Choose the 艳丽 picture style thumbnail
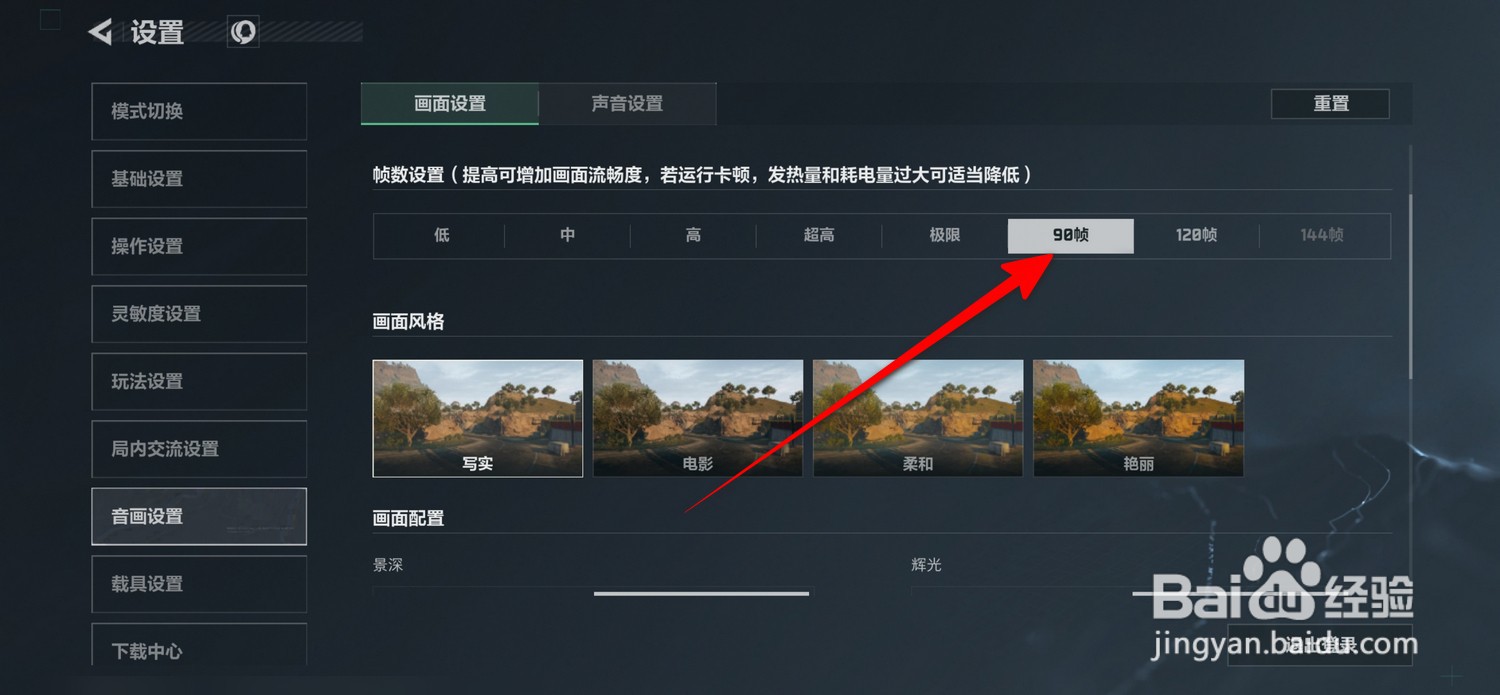The height and width of the screenshot is (695, 1500). point(1138,418)
